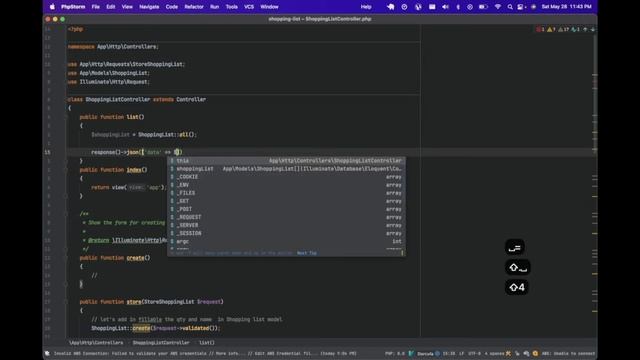The height and width of the screenshot is (360, 640).
Task: Open the View menu
Action: (127, 7)
